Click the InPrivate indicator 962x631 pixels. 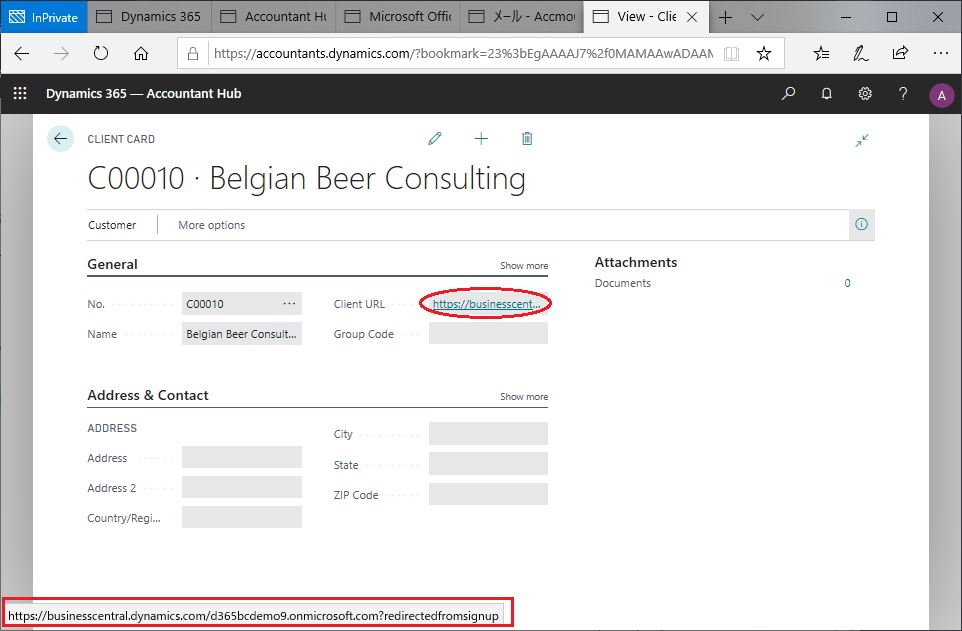44,17
